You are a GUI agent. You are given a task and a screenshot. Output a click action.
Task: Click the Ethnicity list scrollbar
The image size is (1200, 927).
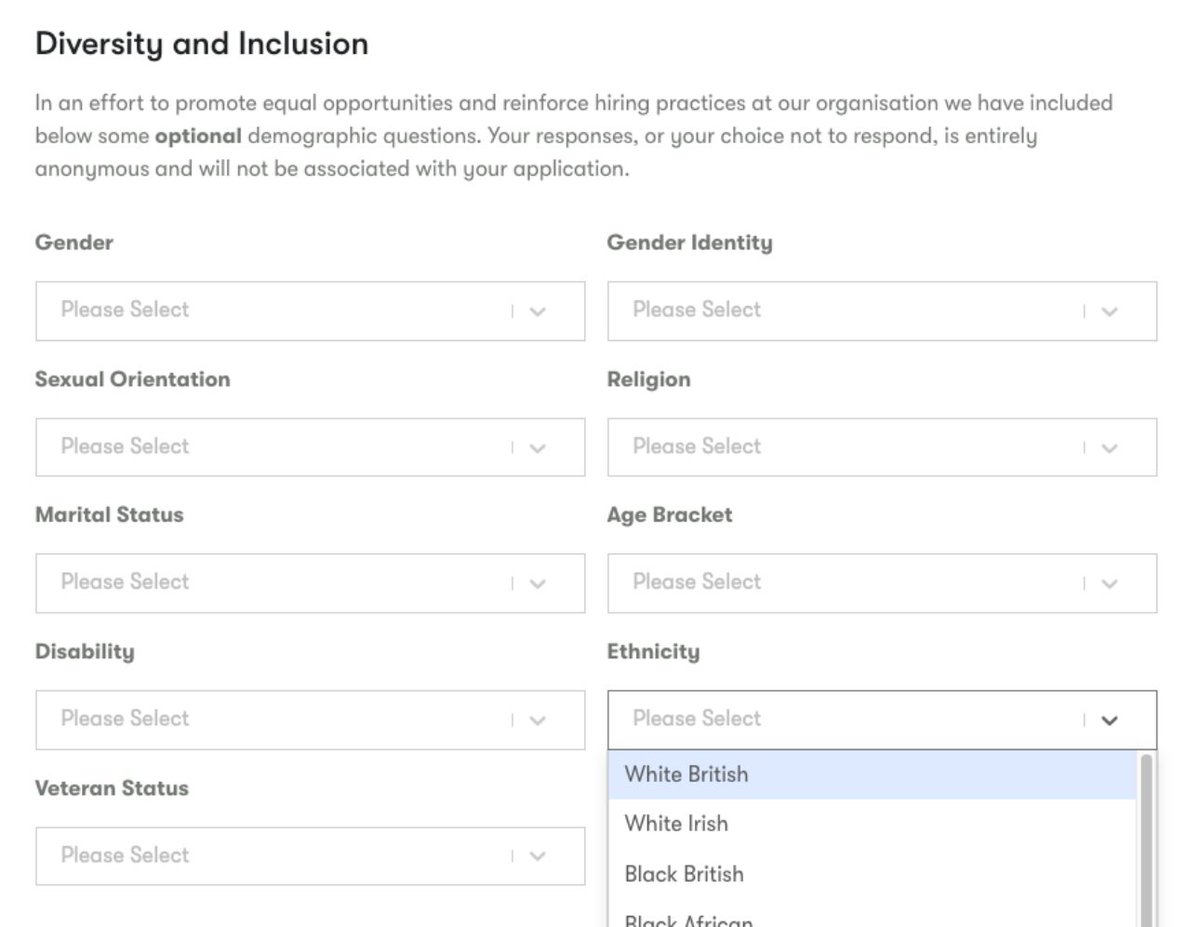[x=1146, y=840]
